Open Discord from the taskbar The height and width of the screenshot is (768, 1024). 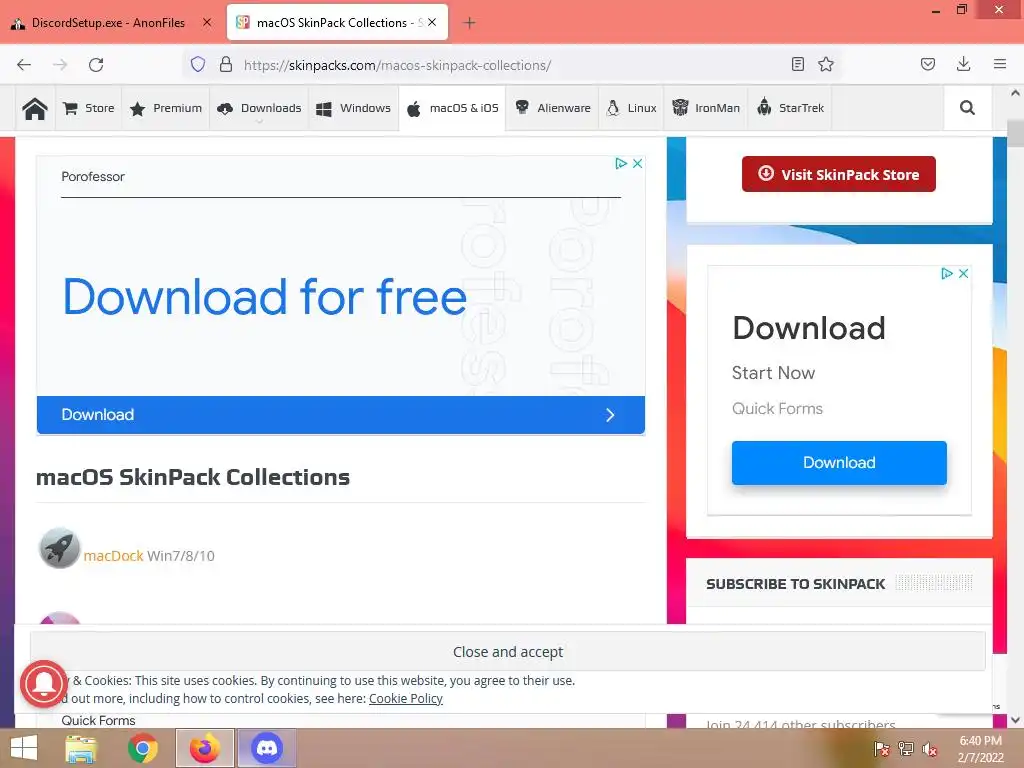click(x=266, y=748)
